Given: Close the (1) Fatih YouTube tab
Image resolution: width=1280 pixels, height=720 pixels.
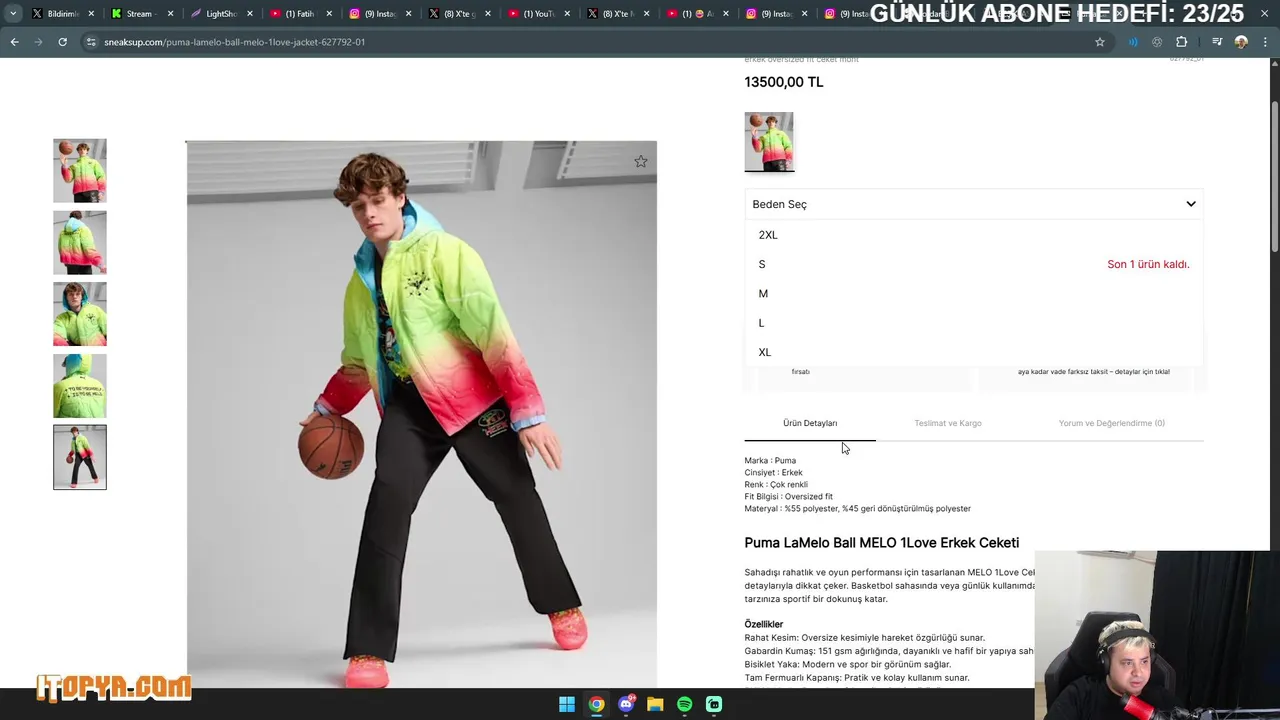Looking at the screenshot, I should click(329, 14).
